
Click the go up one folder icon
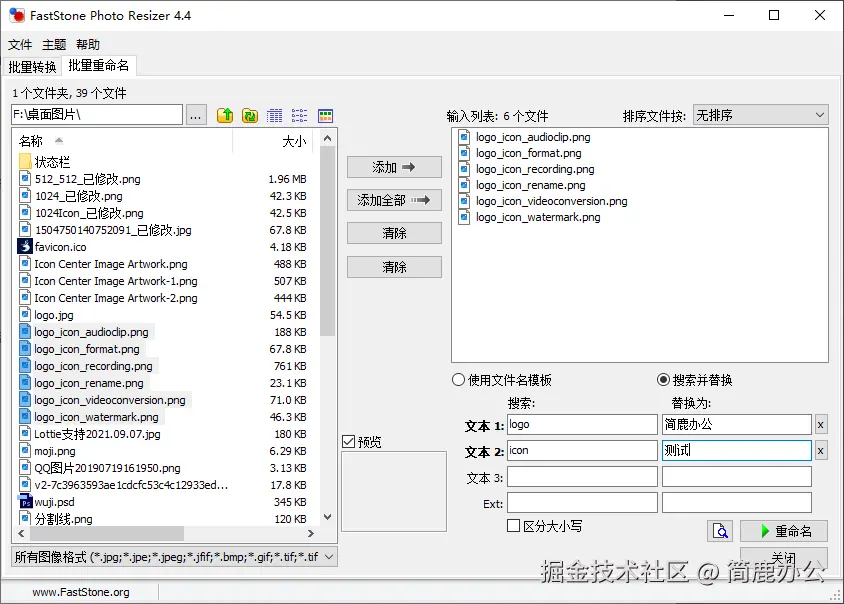(x=225, y=115)
